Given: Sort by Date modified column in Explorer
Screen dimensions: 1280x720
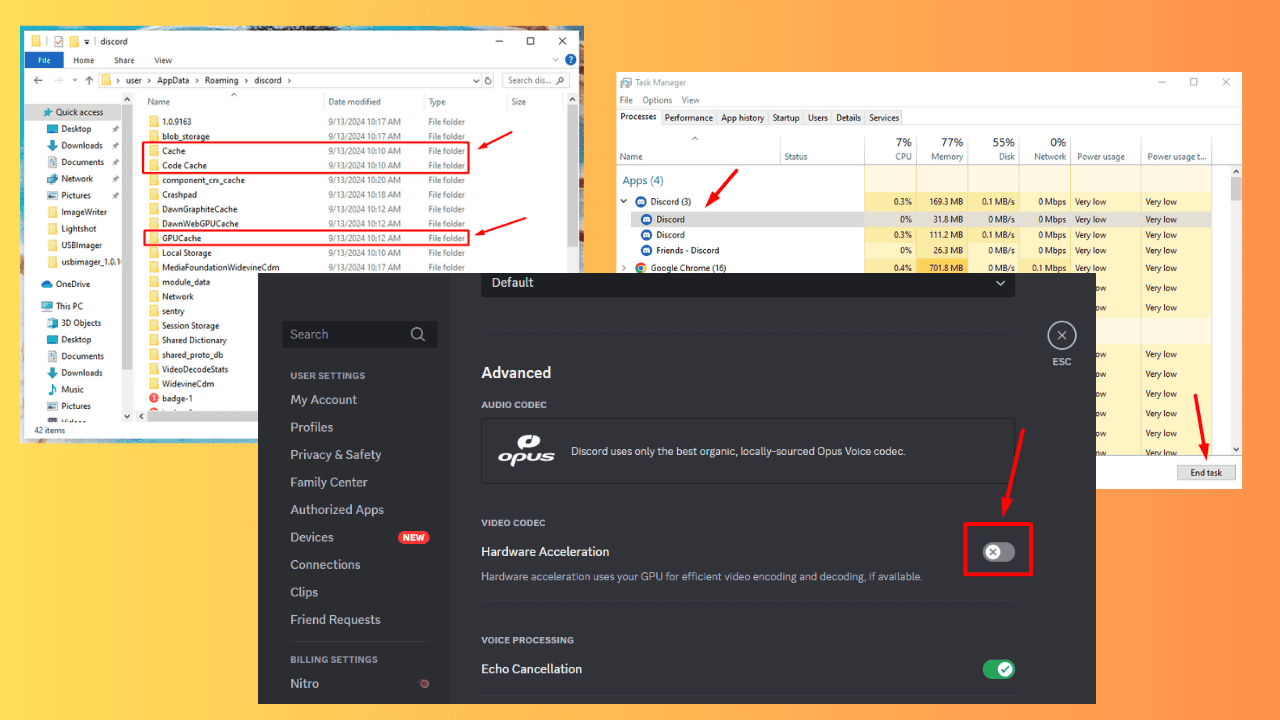Looking at the screenshot, I should [354, 102].
